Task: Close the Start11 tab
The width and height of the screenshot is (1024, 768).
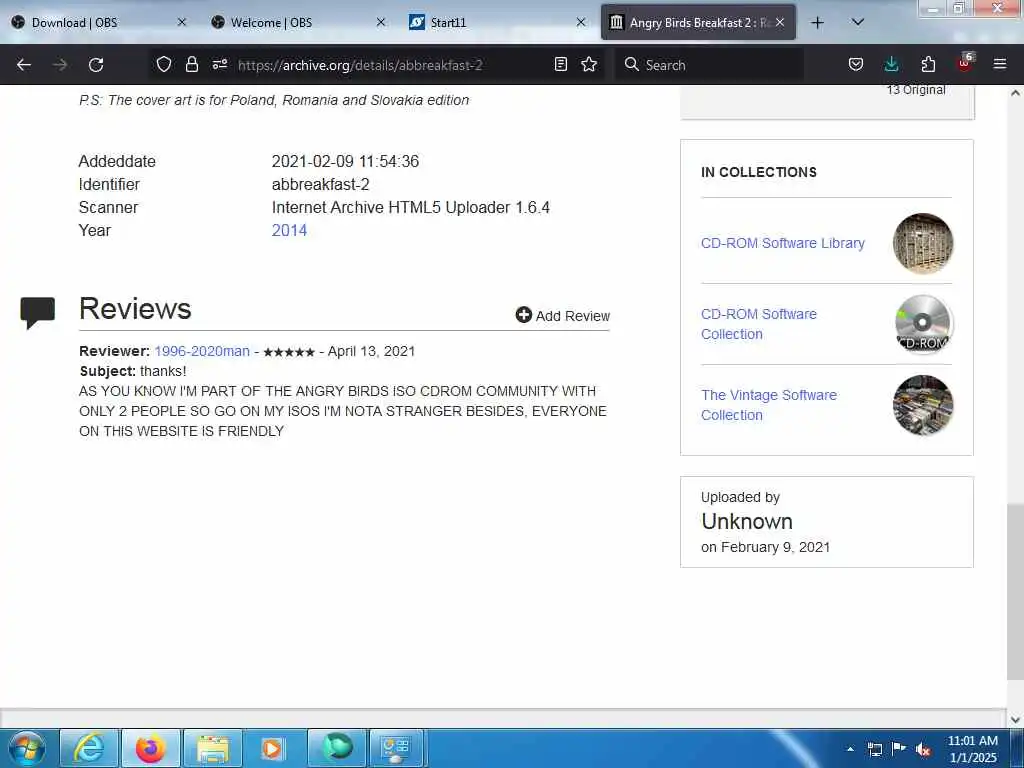Action: [x=581, y=22]
